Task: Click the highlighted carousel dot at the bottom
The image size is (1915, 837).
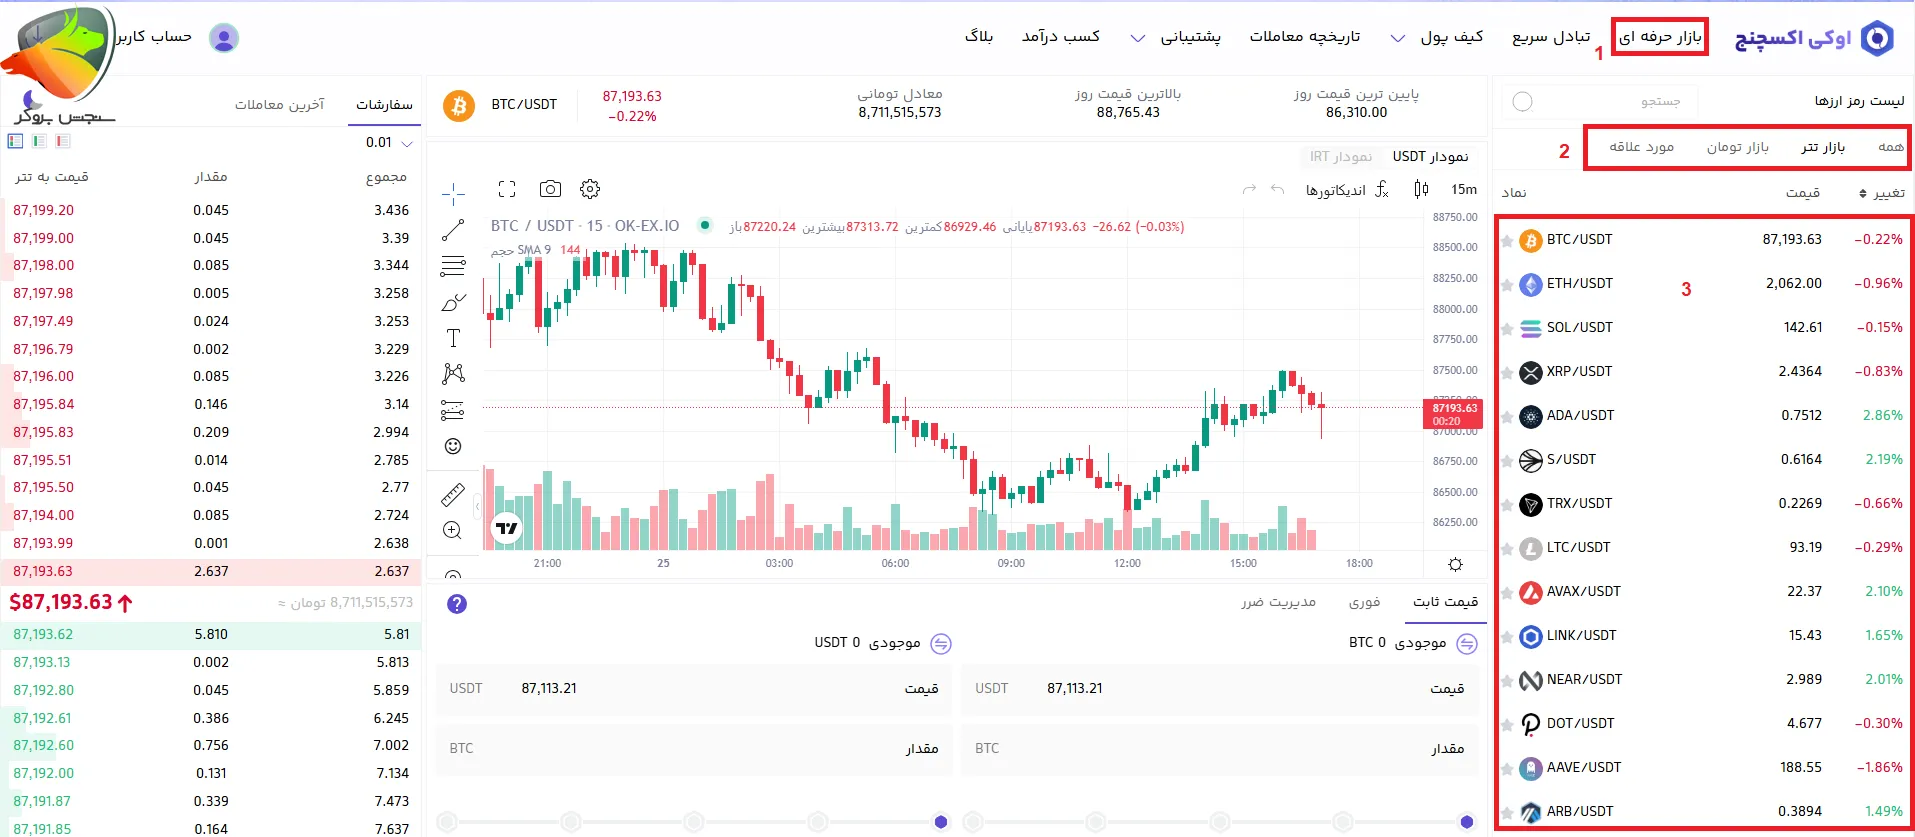Action: click(x=940, y=821)
